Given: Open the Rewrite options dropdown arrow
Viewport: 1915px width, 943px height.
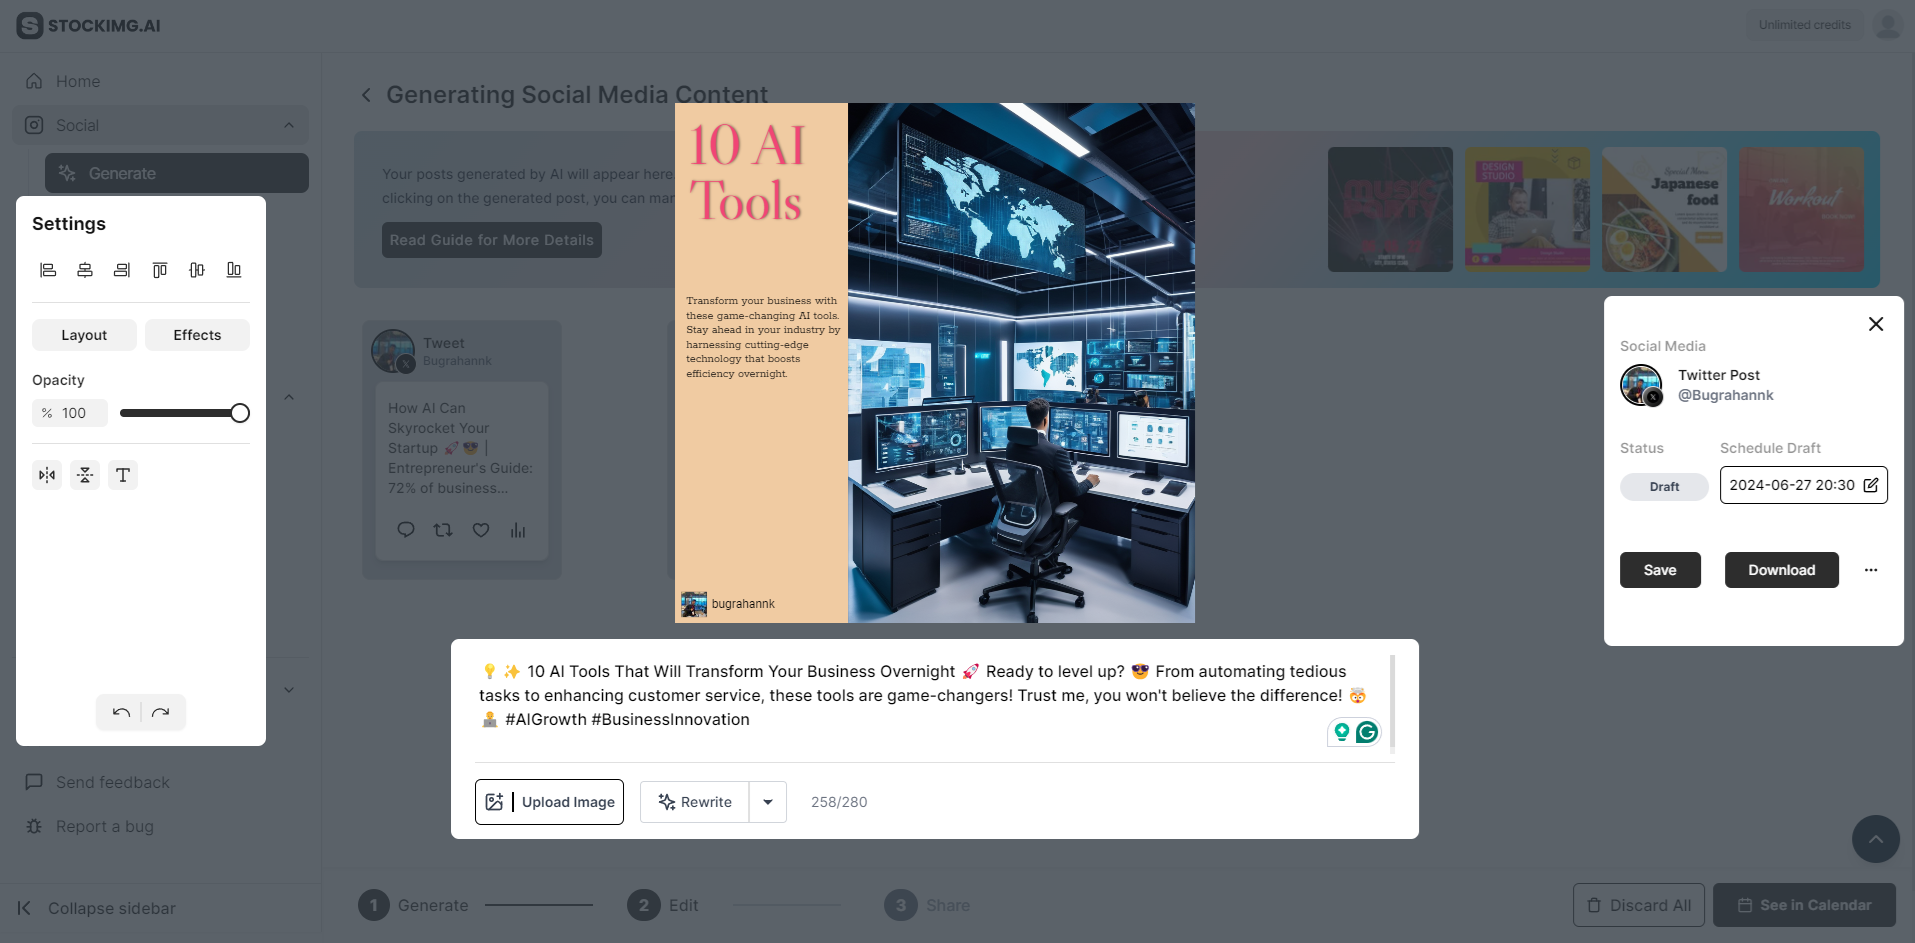Looking at the screenshot, I should click(767, 801).
